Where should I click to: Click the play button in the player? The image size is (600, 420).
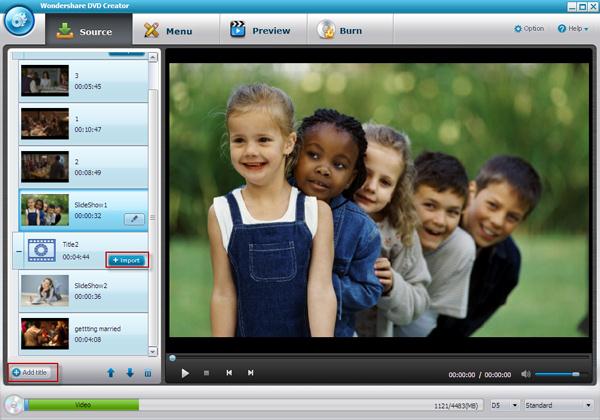click(185, 373)
